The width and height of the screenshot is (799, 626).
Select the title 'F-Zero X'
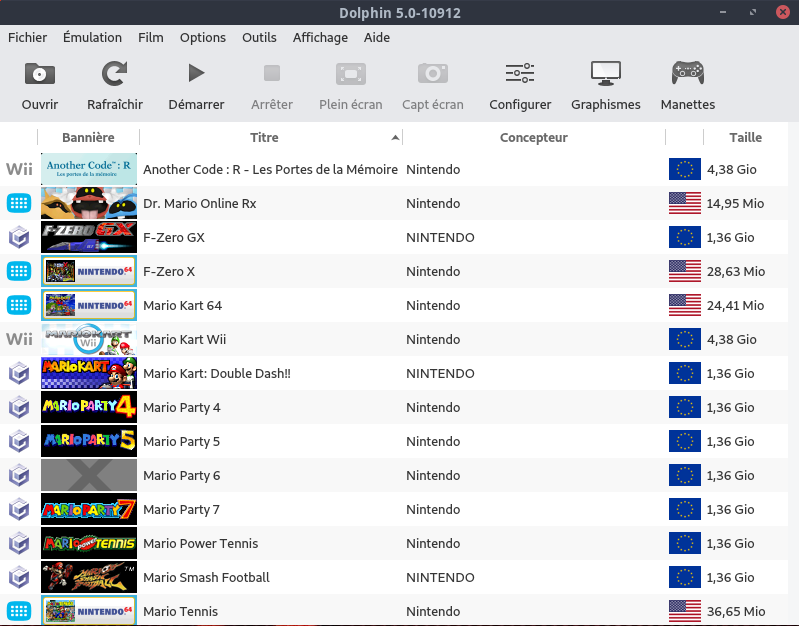[x=169, y=271]
